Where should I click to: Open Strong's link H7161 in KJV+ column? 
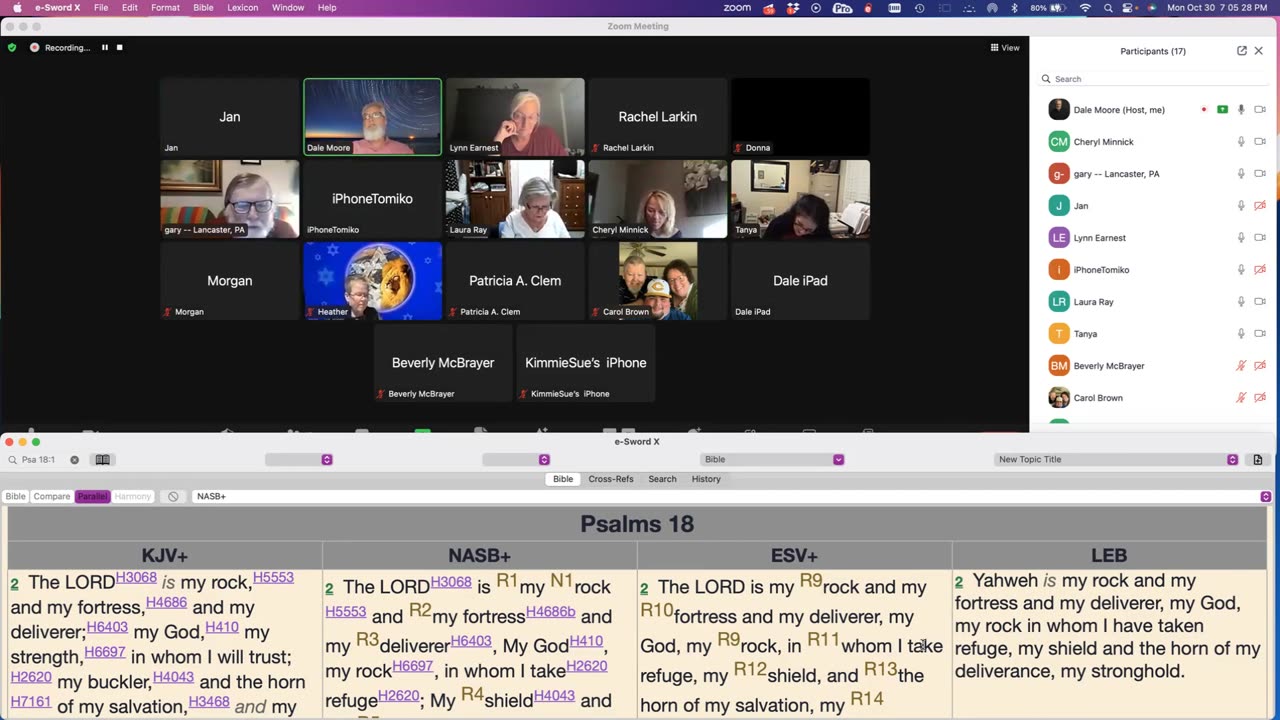point(31,702)
